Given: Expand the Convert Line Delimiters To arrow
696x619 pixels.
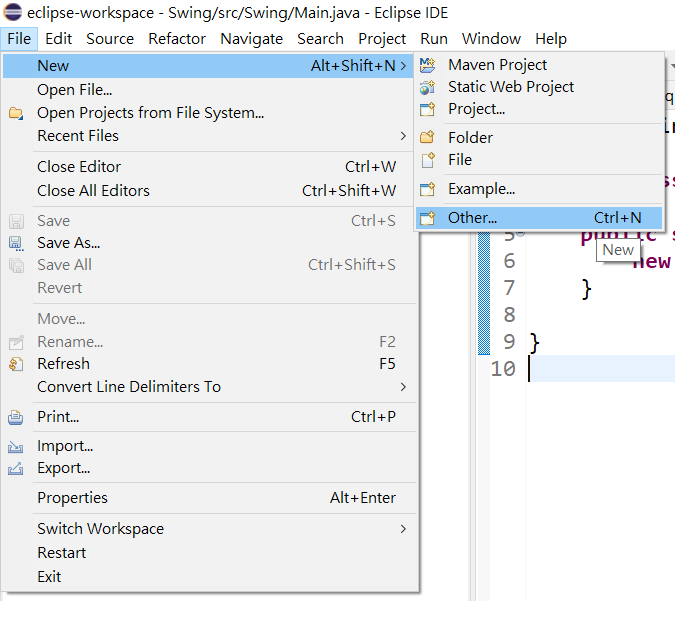Looking at the screenshot, I should tap(403, 387).
